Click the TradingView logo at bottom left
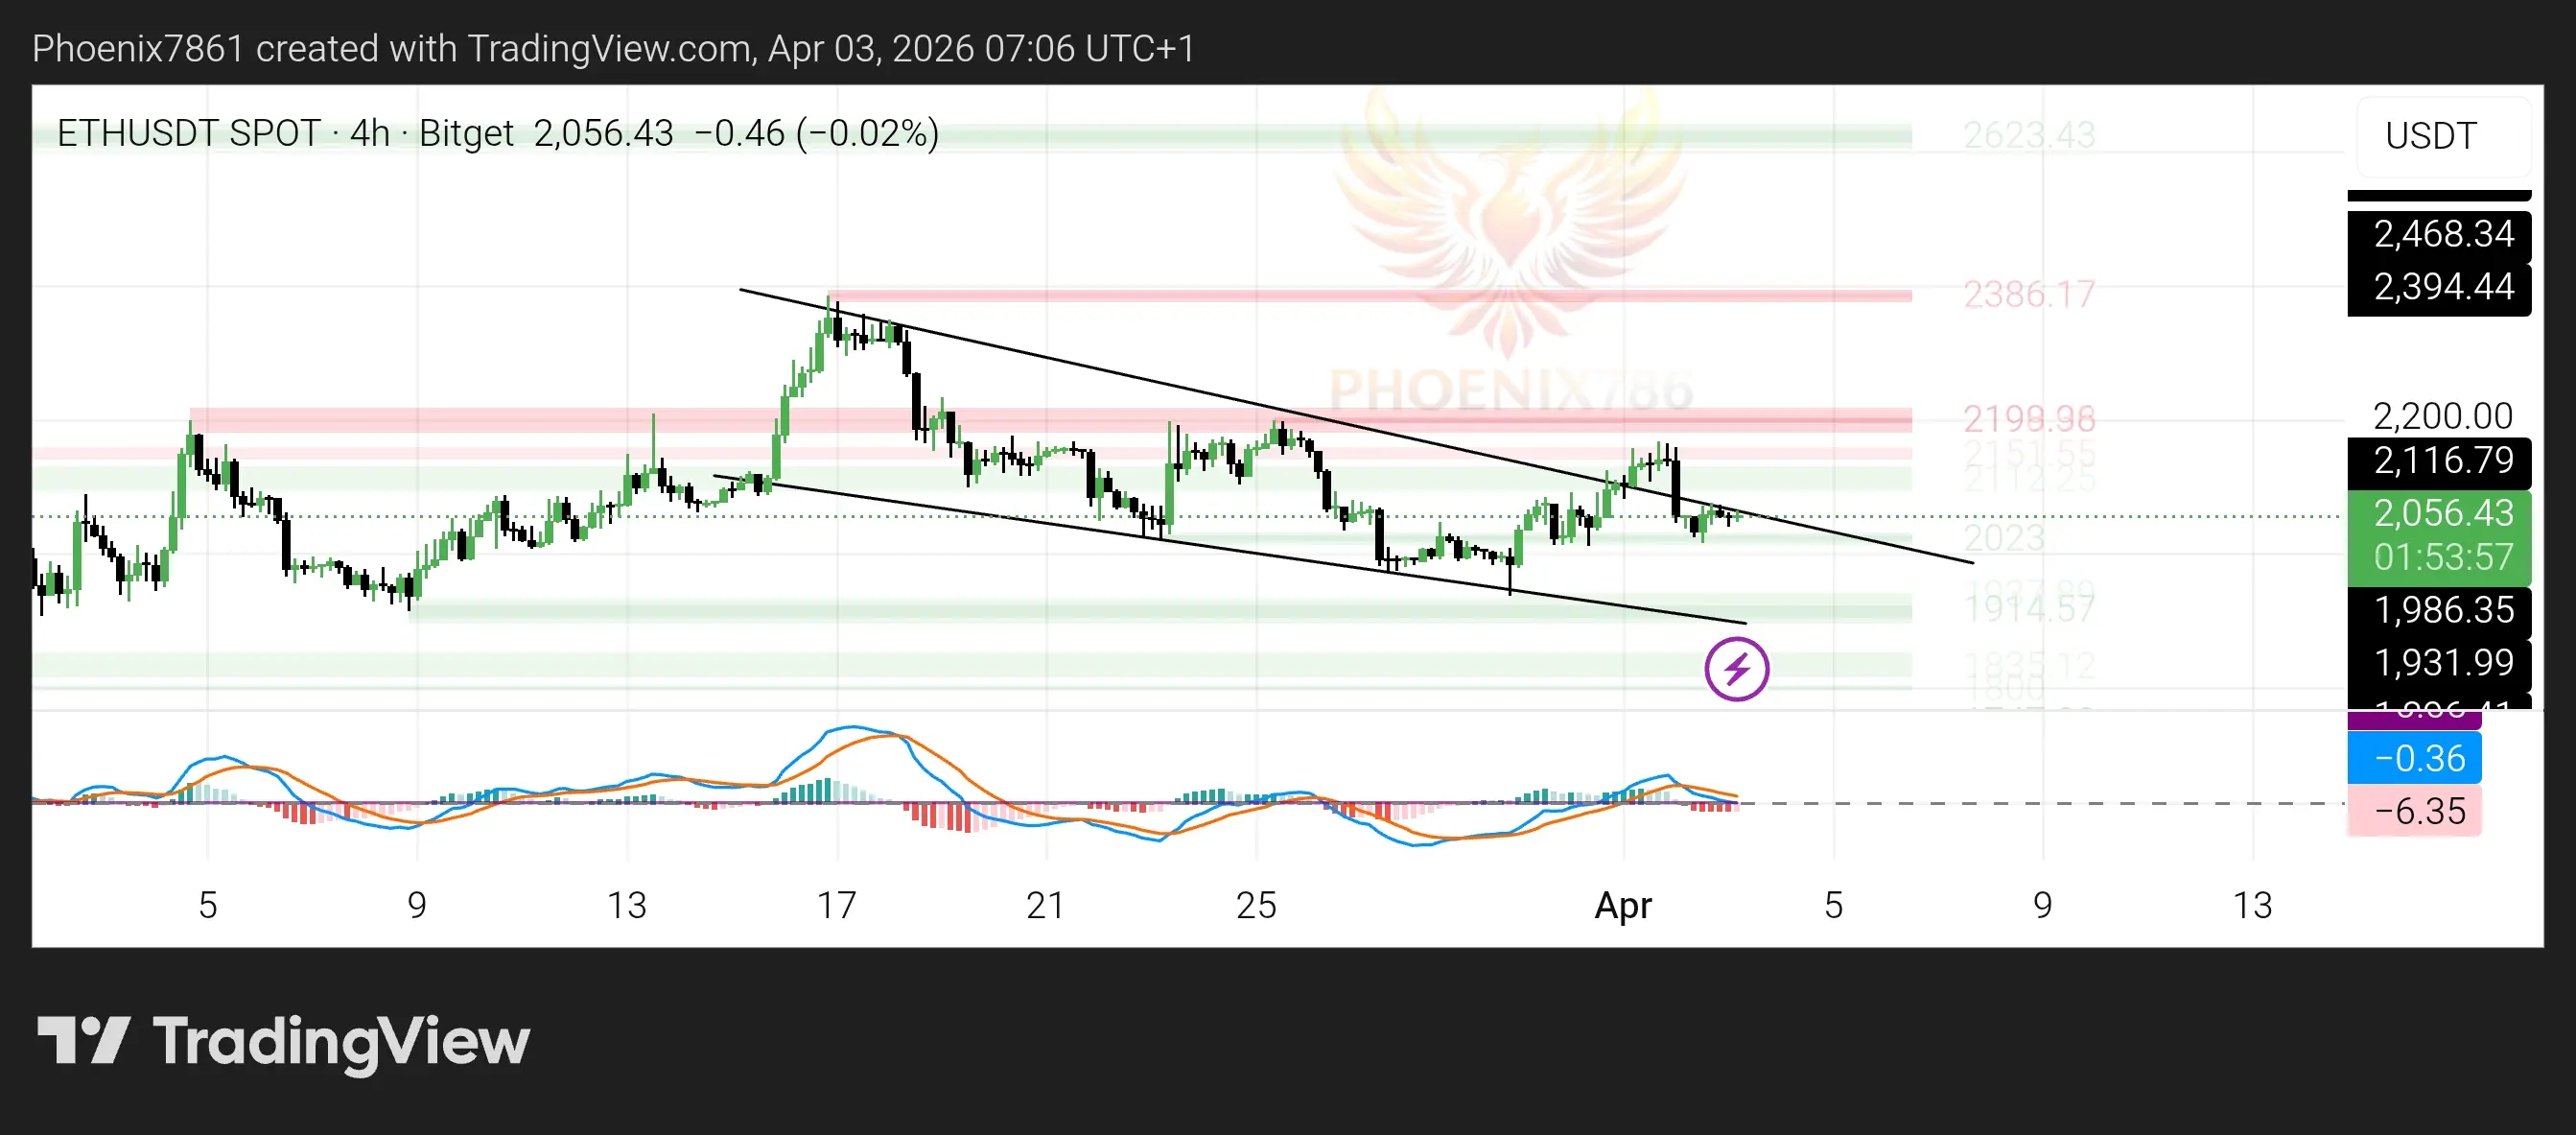Image resolution: width=2576 pixels, height=1135 pixels. (283, 1041)
